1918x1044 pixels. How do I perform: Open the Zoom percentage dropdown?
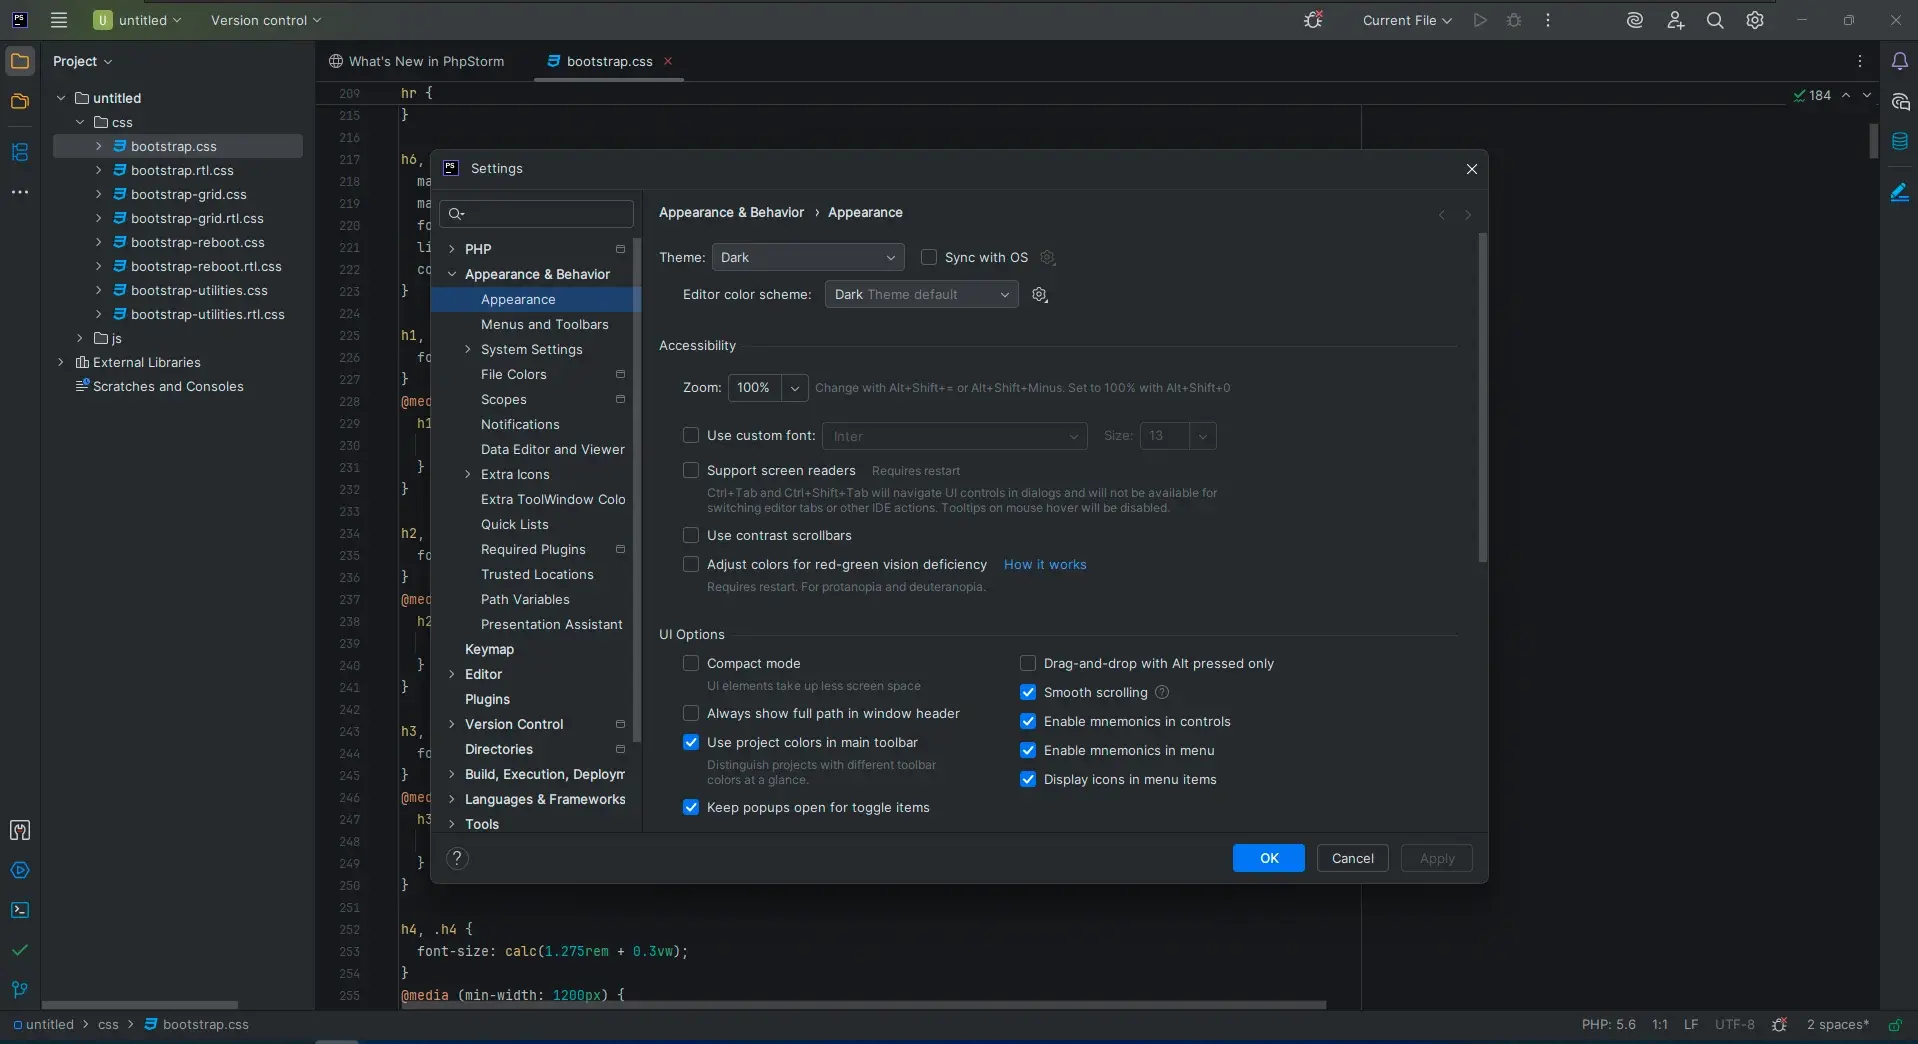pyautogui.click(x=794, y=388)
